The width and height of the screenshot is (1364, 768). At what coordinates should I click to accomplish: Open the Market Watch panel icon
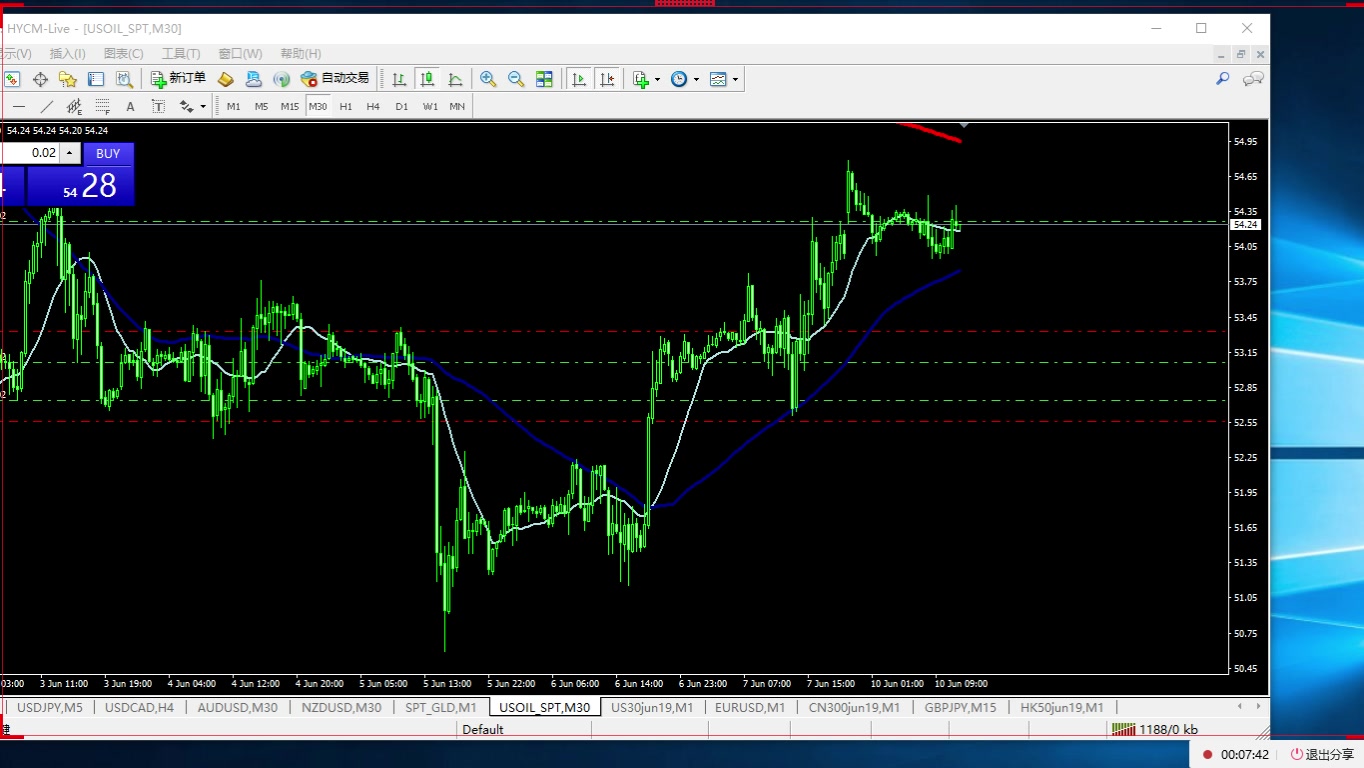[12, 79]
